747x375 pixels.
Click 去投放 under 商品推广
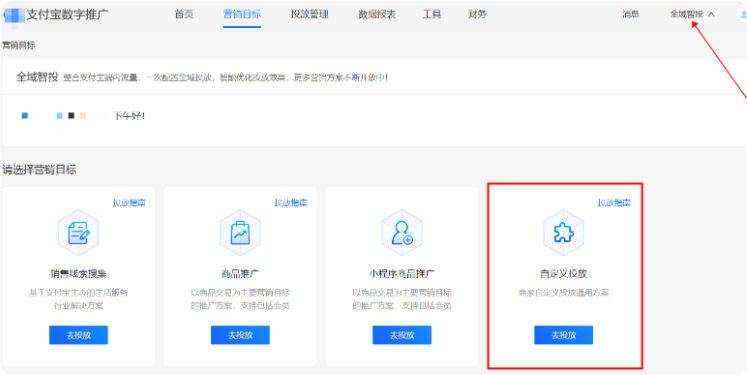pos(240,335)
